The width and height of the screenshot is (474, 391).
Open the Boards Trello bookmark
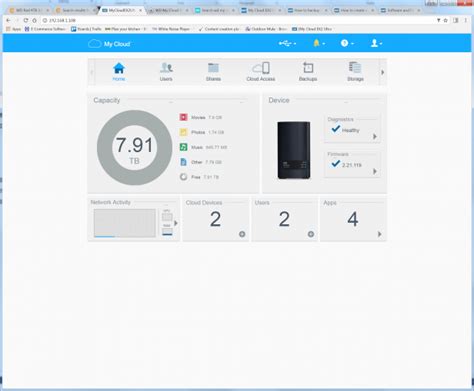pos(86,29)
